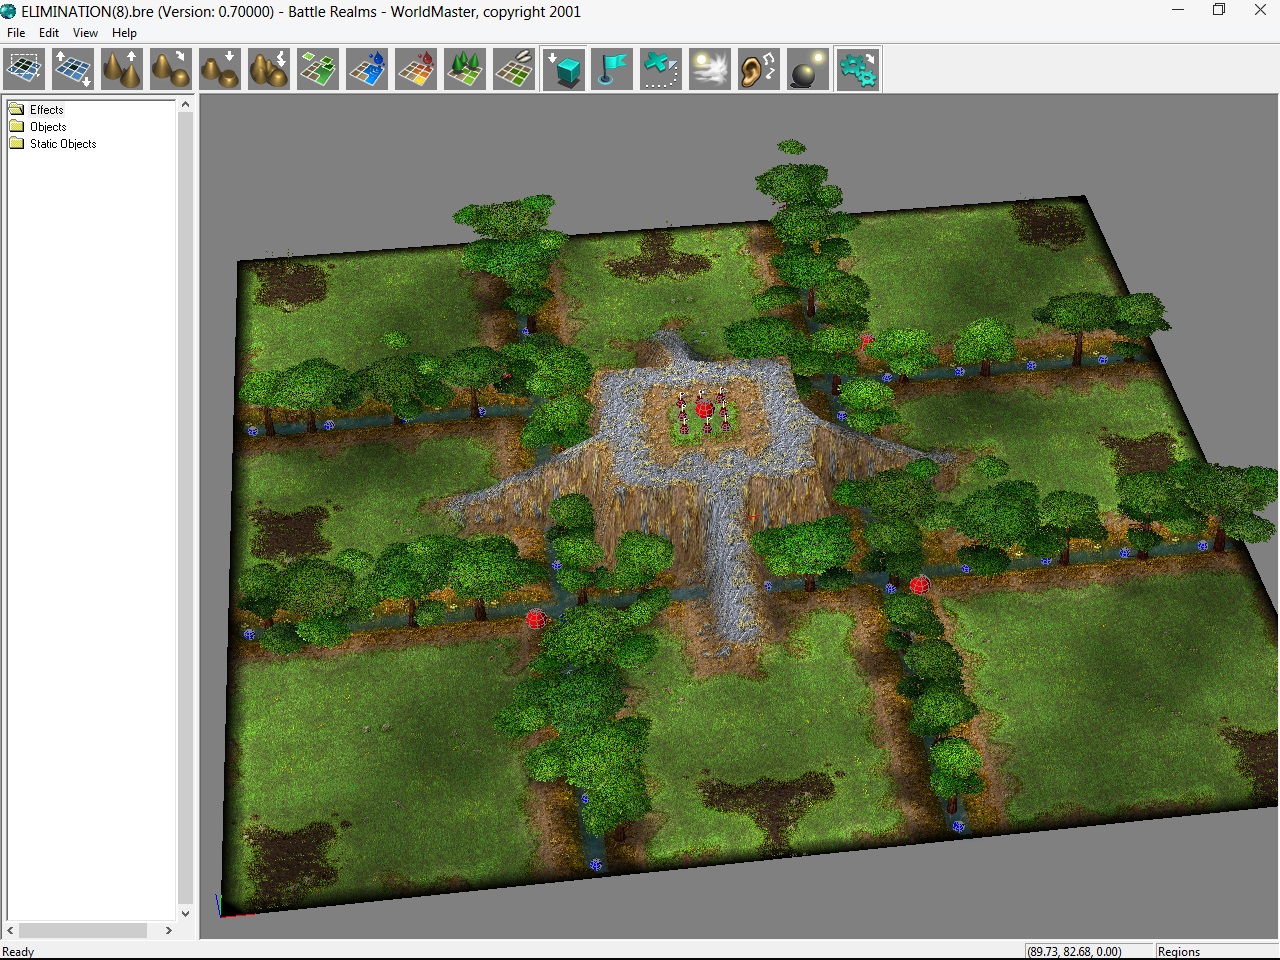
Task: Open the File menu
Action: coord(16,33)
